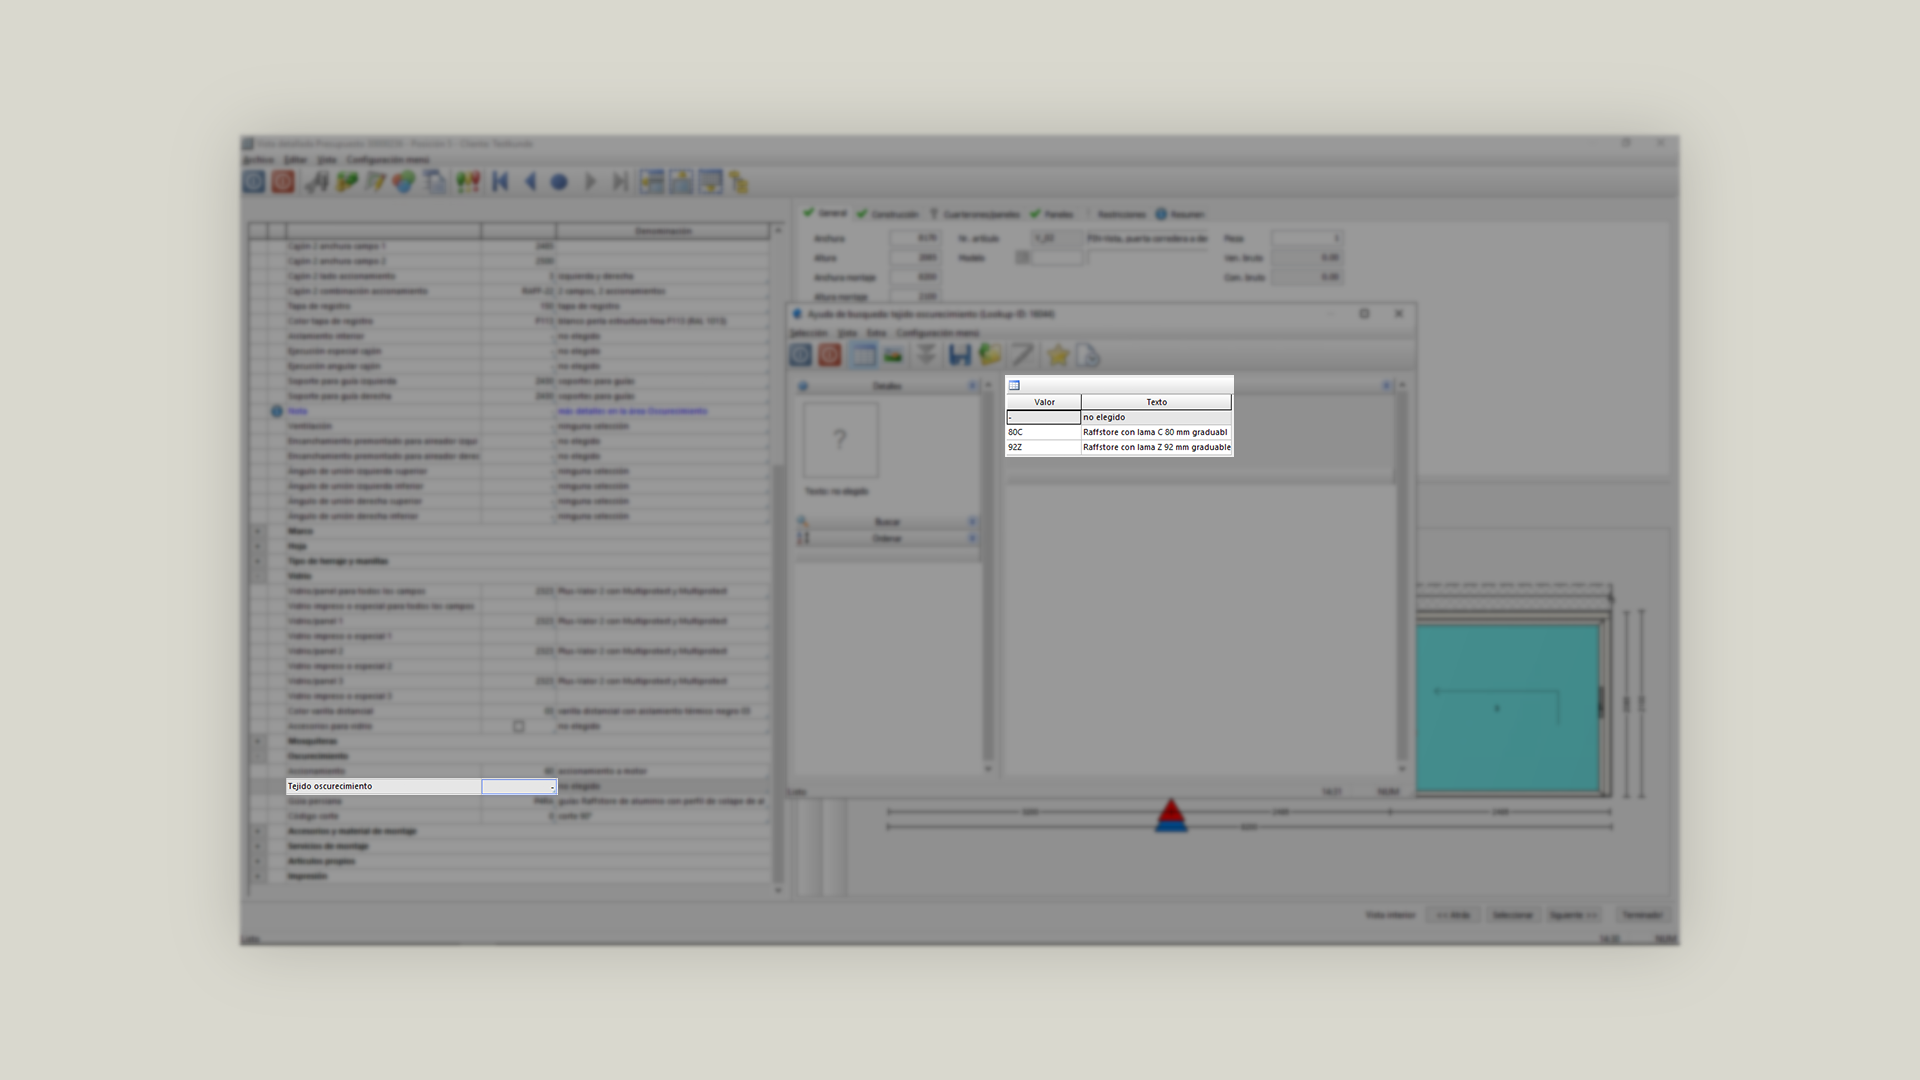This screenshot has width=1920, height=1080.
Task: Select the '-' value cell
Action: pos(1044,417)
